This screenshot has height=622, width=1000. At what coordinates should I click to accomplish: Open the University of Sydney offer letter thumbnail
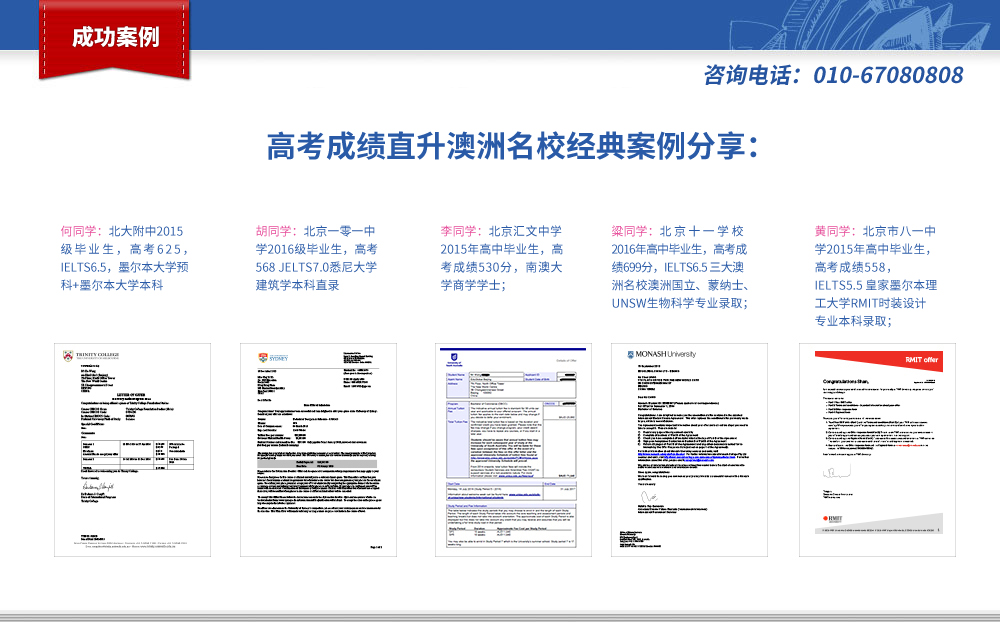pos(318,450)
